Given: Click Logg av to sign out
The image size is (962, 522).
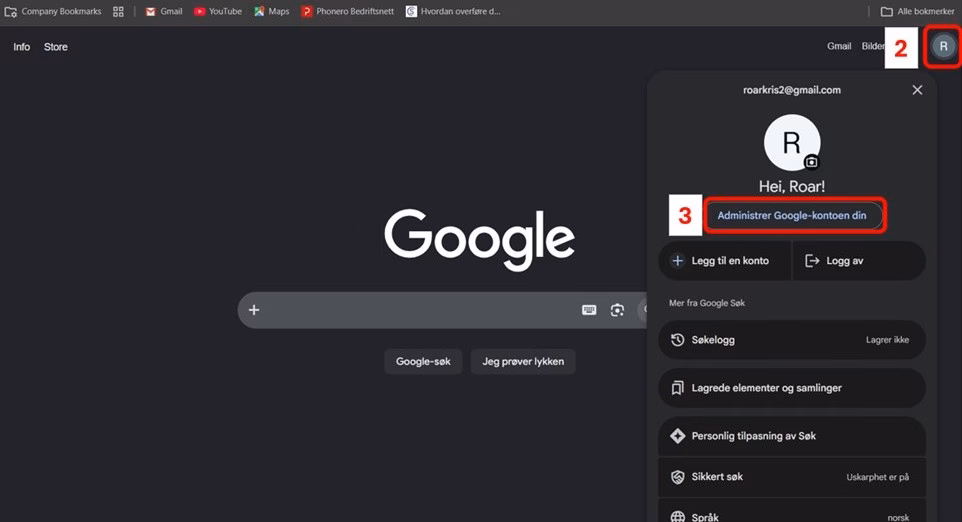Looking at the screenshot, I should 859,261.
